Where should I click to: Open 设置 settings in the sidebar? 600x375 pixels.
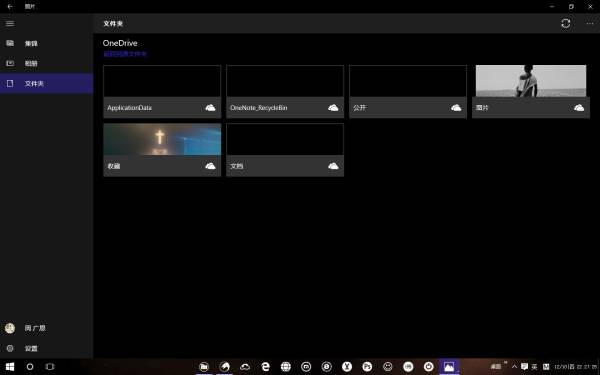pos(46,348)
